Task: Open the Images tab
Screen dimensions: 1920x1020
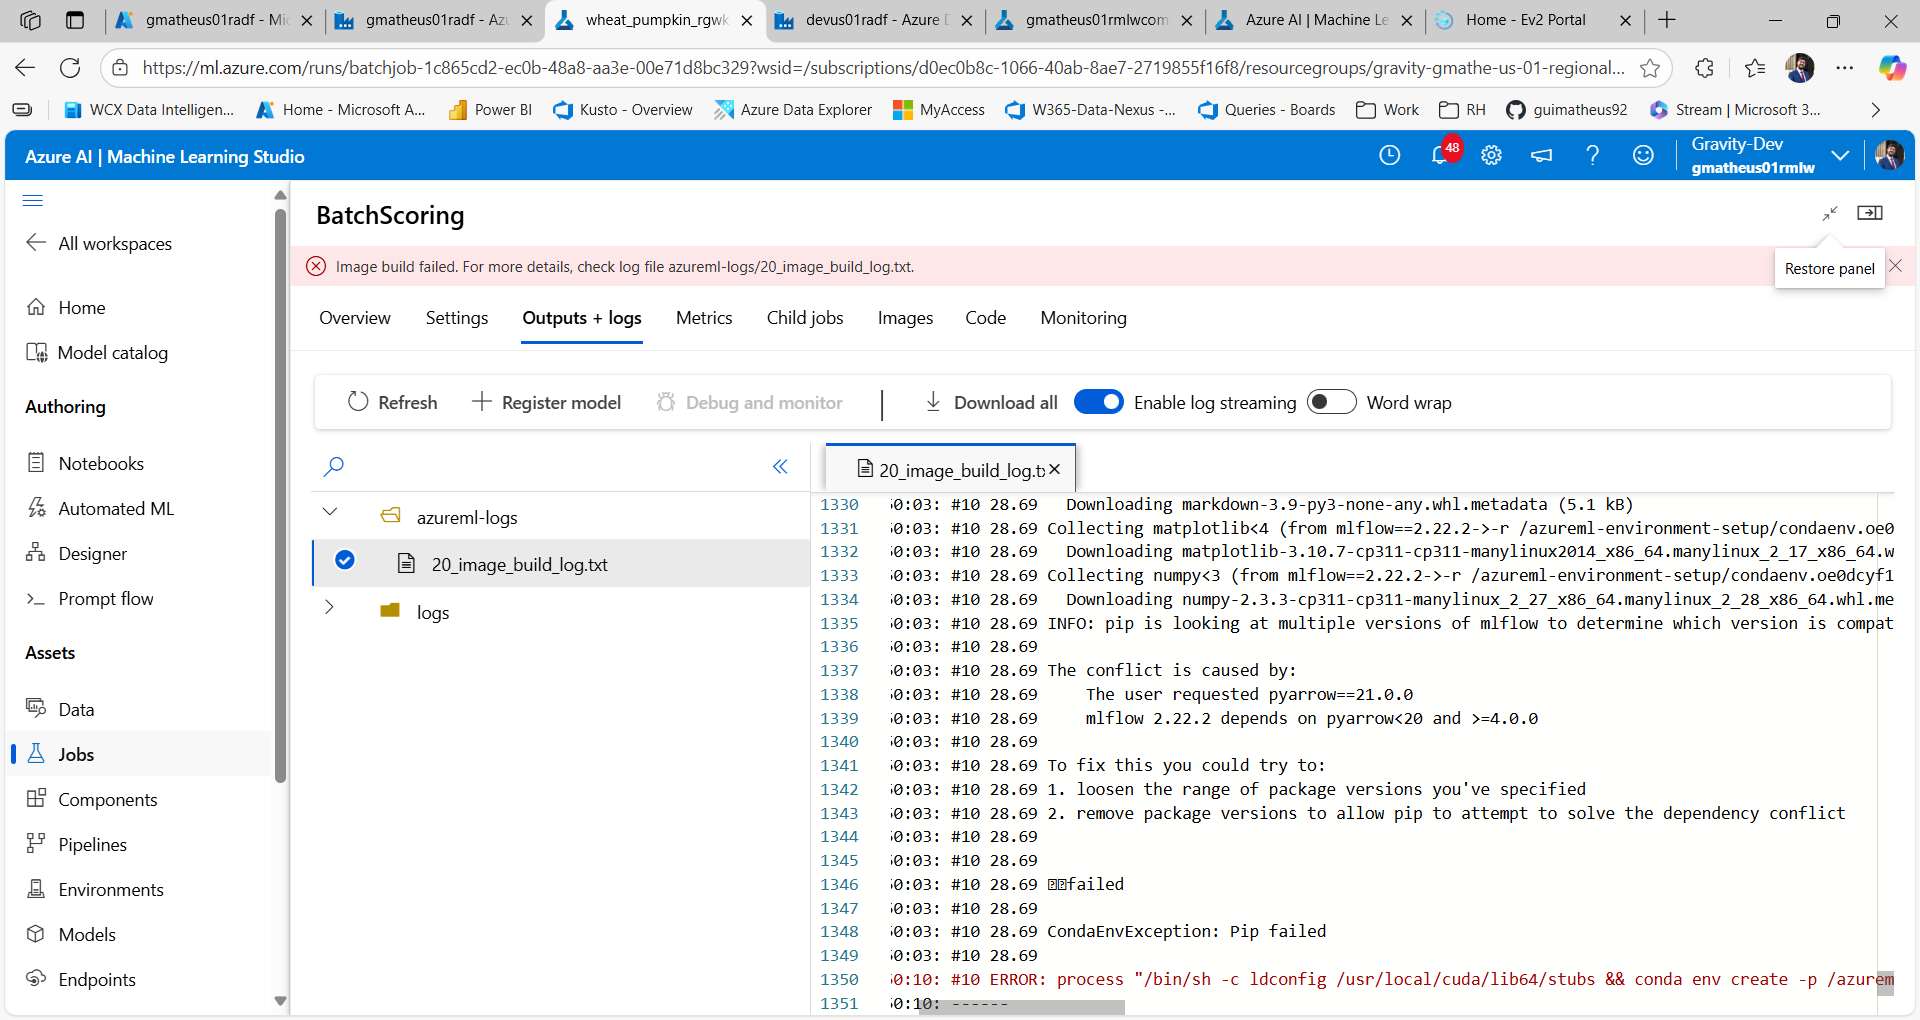Action: tap(905, 318)
